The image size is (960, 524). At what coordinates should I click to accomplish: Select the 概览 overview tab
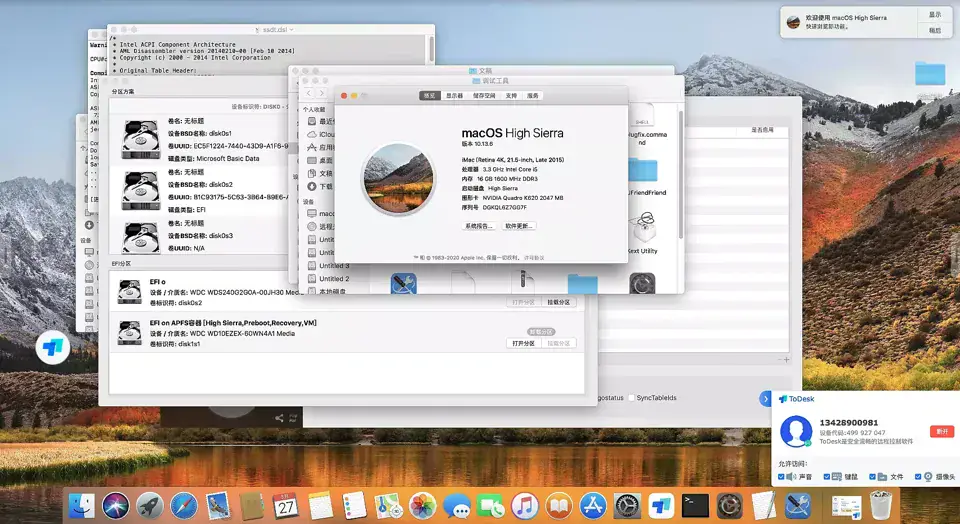(x=430, y=95)
